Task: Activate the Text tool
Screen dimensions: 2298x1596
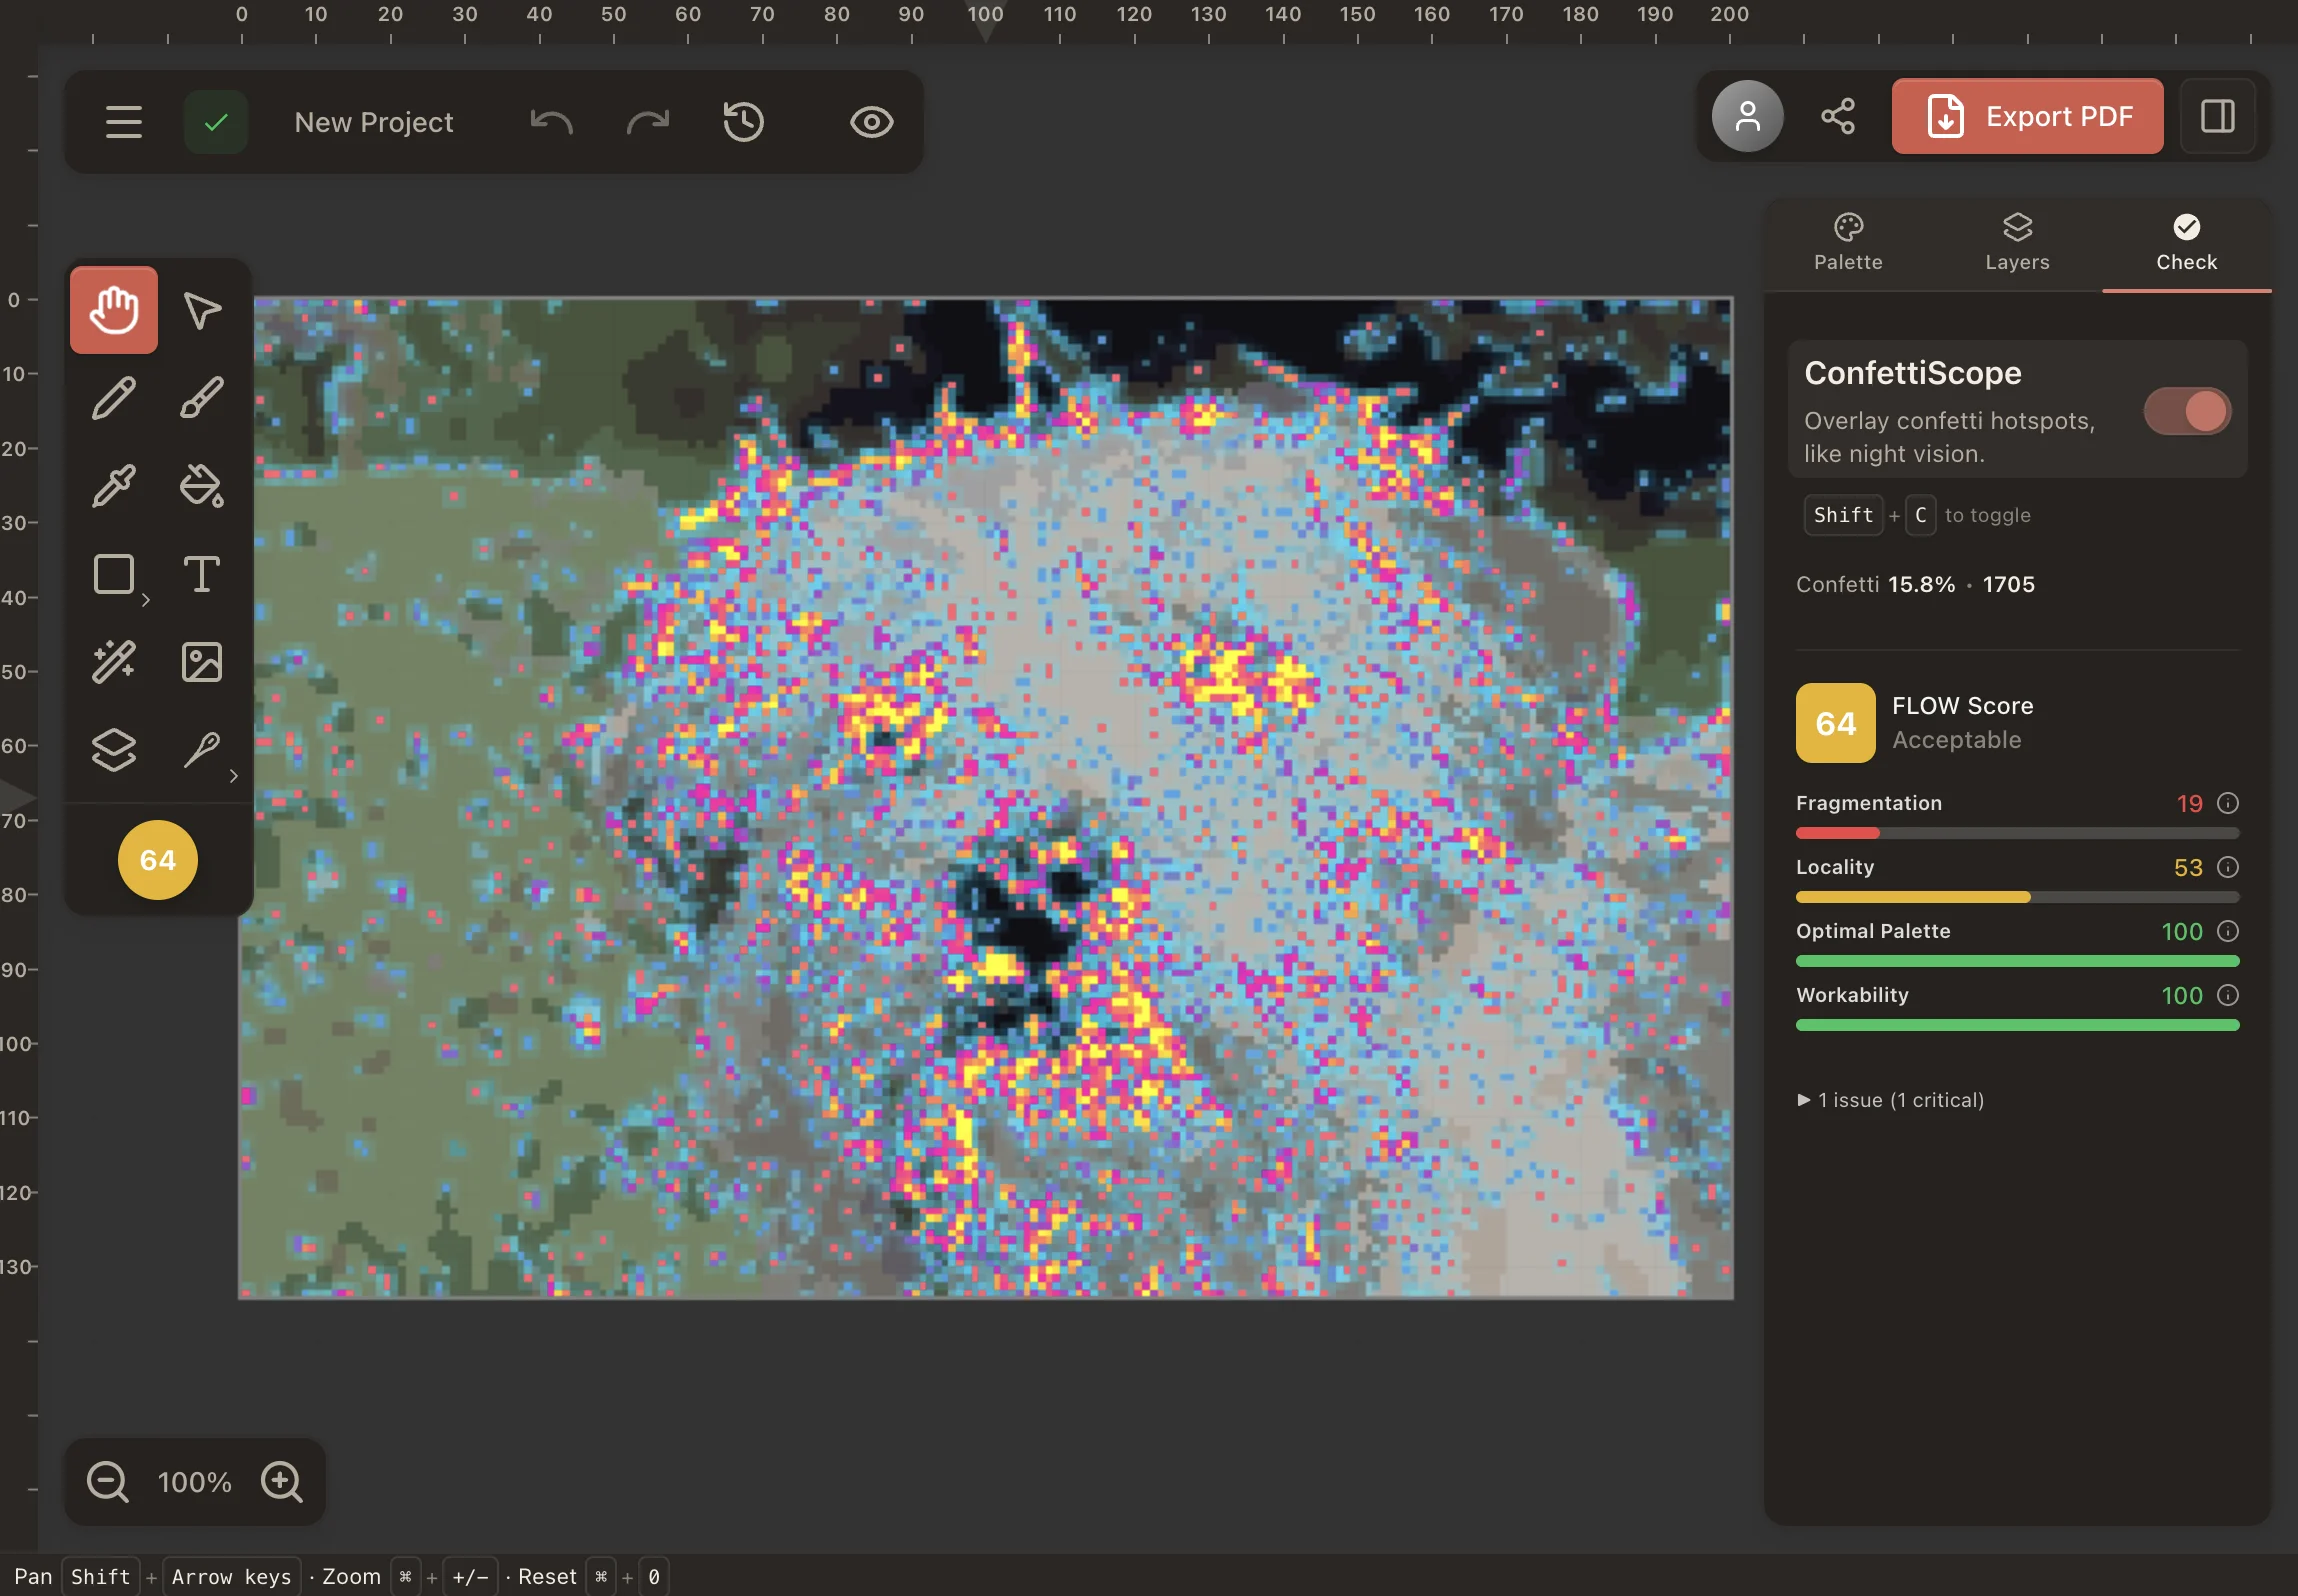Action: click(202, 574)
